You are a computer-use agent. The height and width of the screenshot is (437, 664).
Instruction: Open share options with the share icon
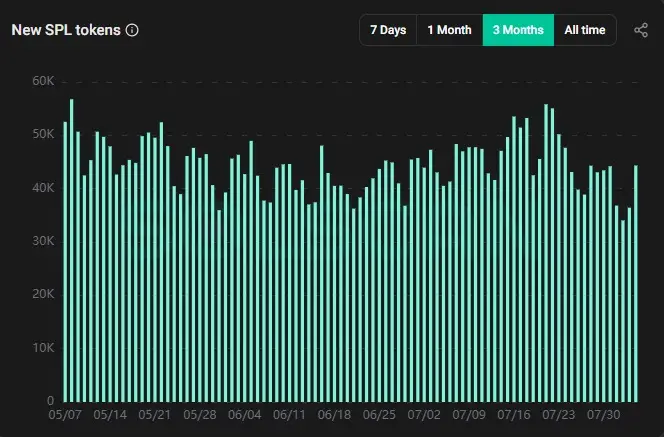641,30
